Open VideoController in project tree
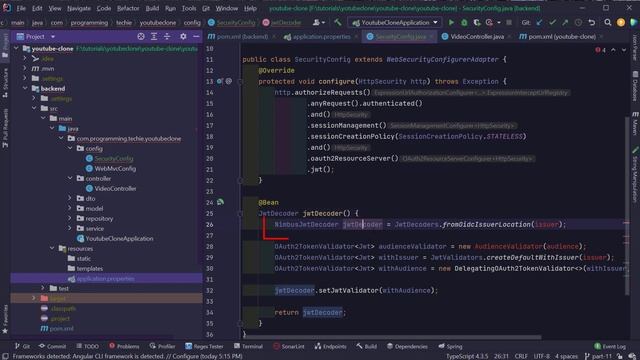 coord(115,188)
